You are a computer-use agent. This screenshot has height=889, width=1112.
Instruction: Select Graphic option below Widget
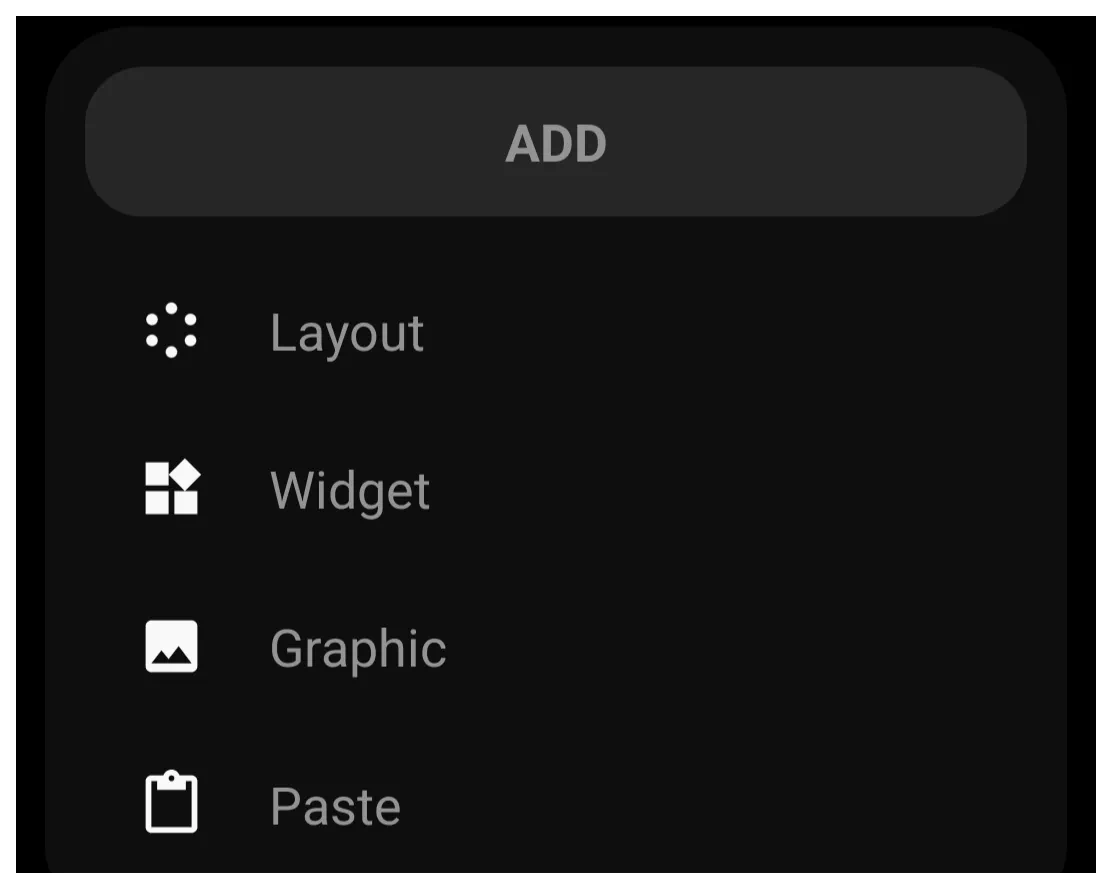[x=556, y=647]
